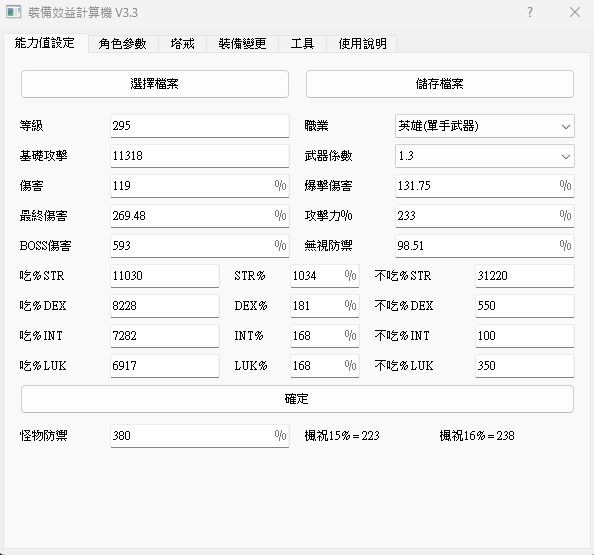Select the 裝備變更 tab
Viewport: 594px width, 555px height.
point(242,44)
